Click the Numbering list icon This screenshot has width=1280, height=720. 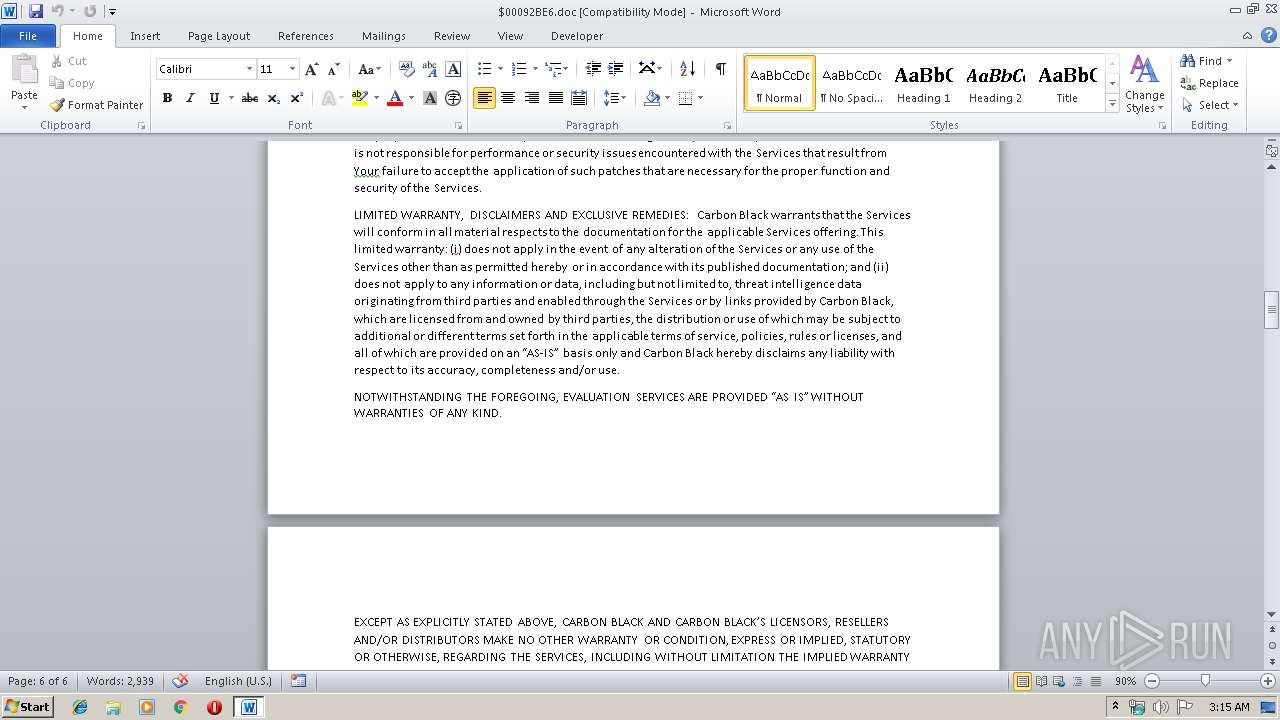point(519,69)
